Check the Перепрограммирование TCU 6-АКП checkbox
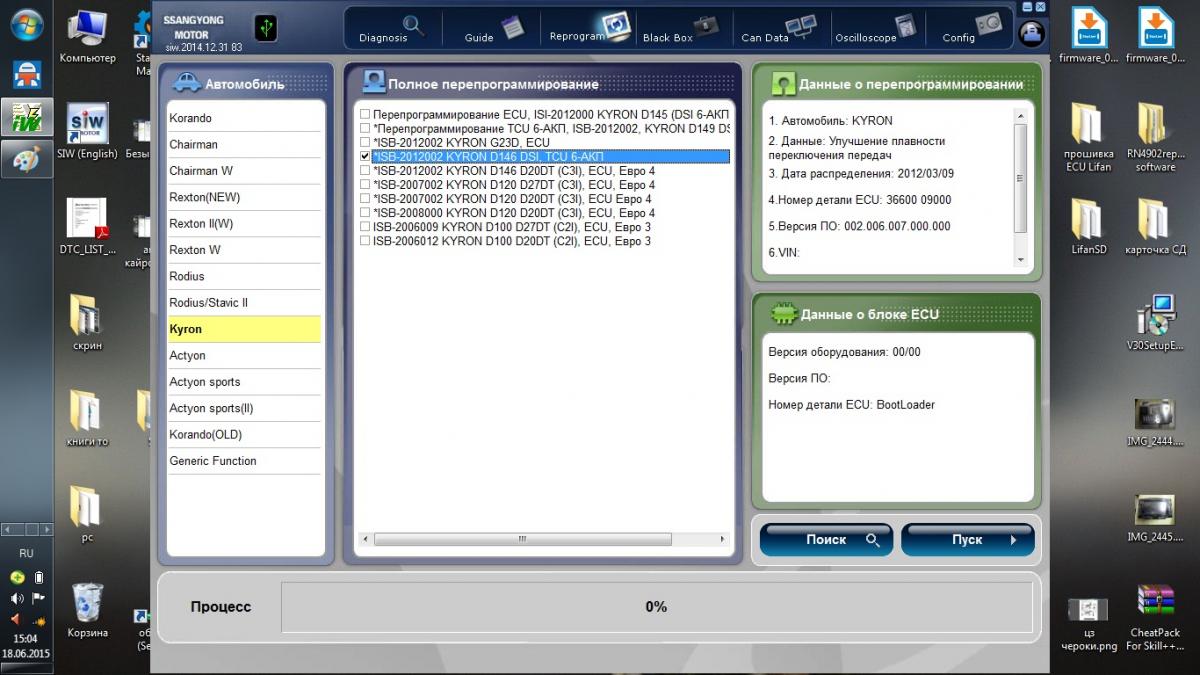Viewport: 1200px width, 675px height. (365, 129)
